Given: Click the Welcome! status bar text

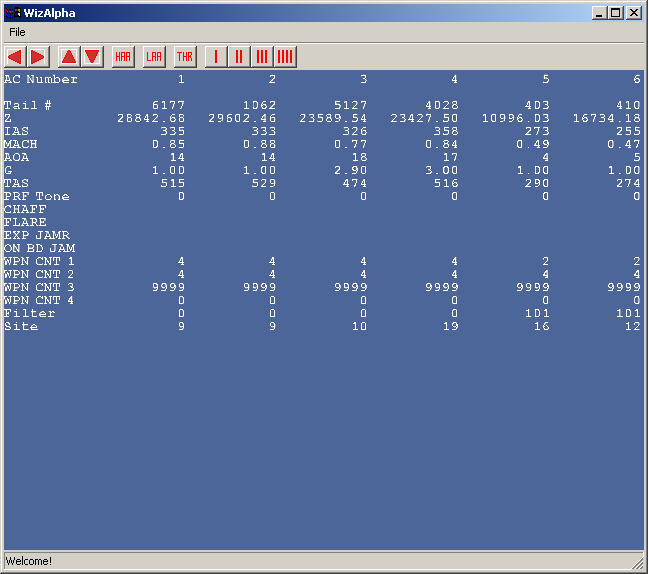Looking at the screenshot, I should (29, 561).
